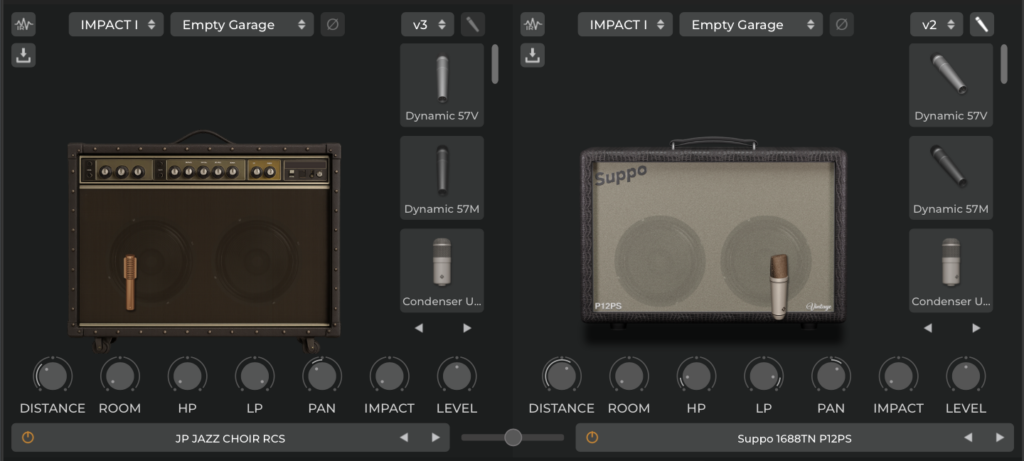Click right mic list previous arrow
Screen dimensions: 1024x461
927,328
